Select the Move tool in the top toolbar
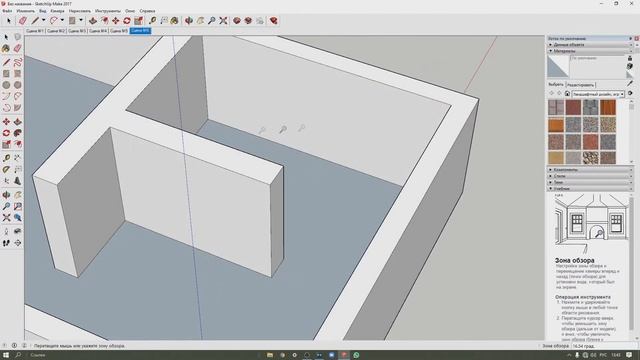 coord(116,20)
